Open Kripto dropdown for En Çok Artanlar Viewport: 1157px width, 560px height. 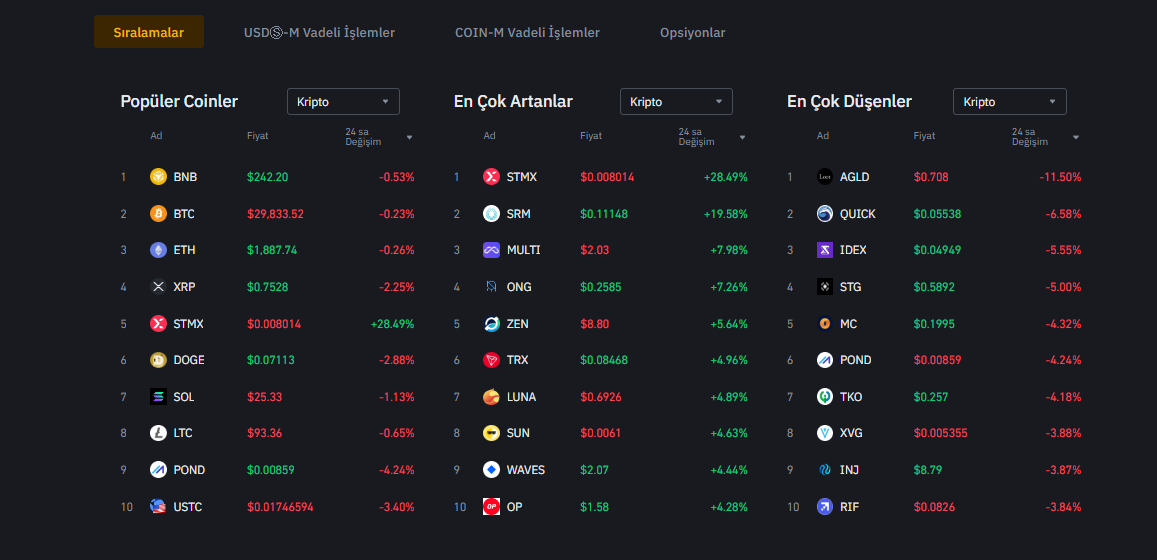coord(676,102)
